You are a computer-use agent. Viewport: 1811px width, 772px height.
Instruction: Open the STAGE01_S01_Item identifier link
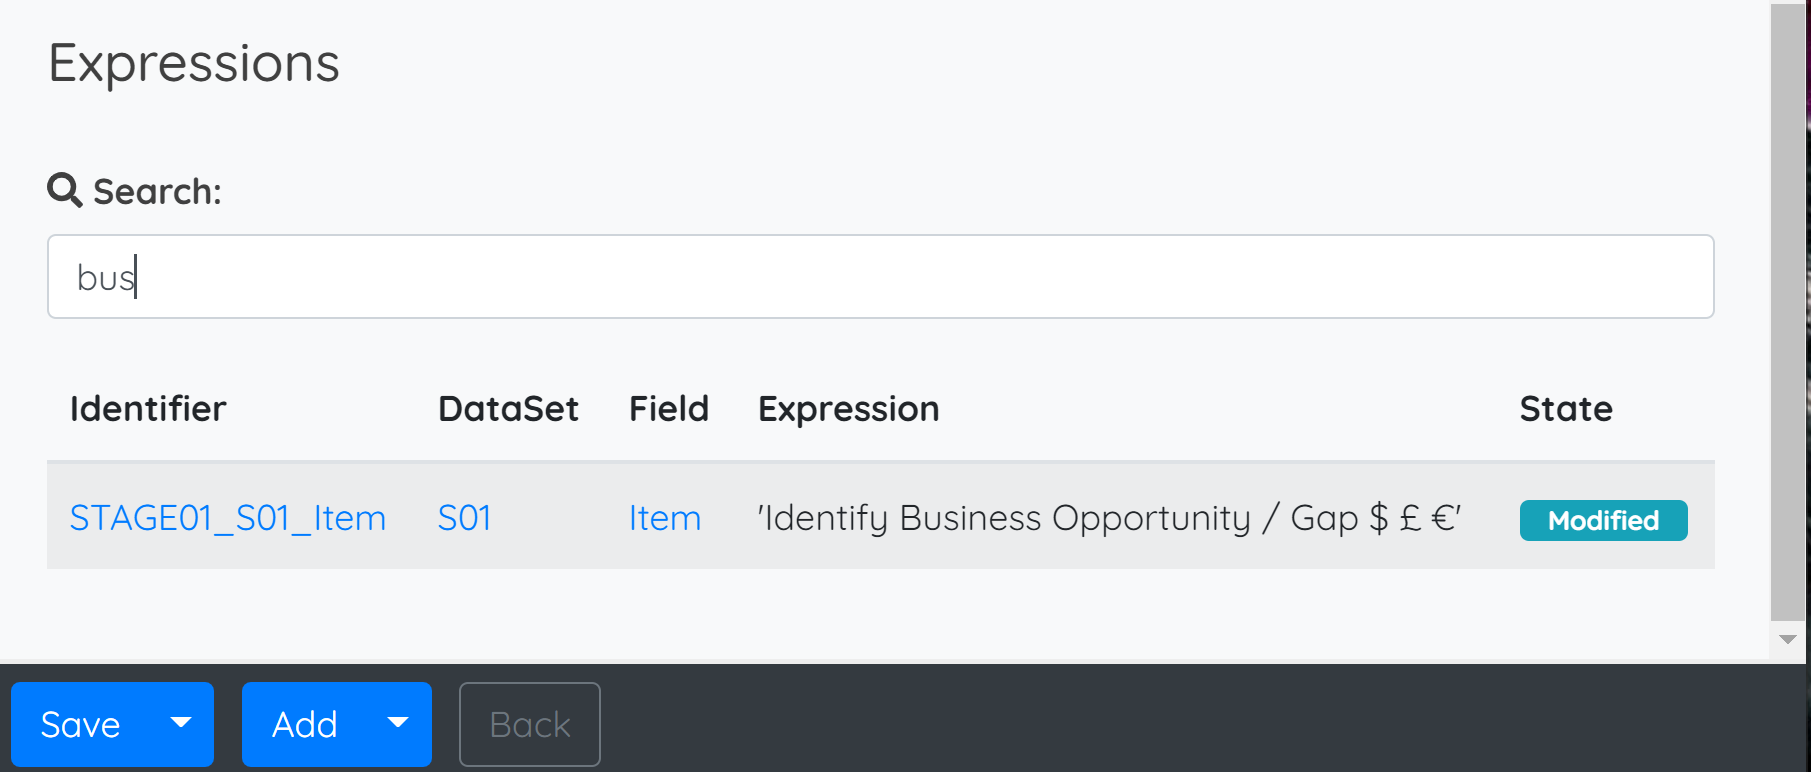(x=228, y=518)
